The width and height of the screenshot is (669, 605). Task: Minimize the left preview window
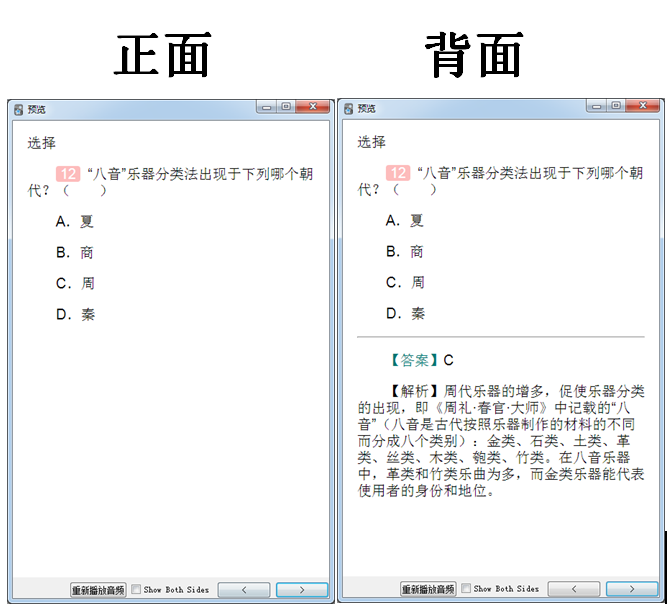267,107
